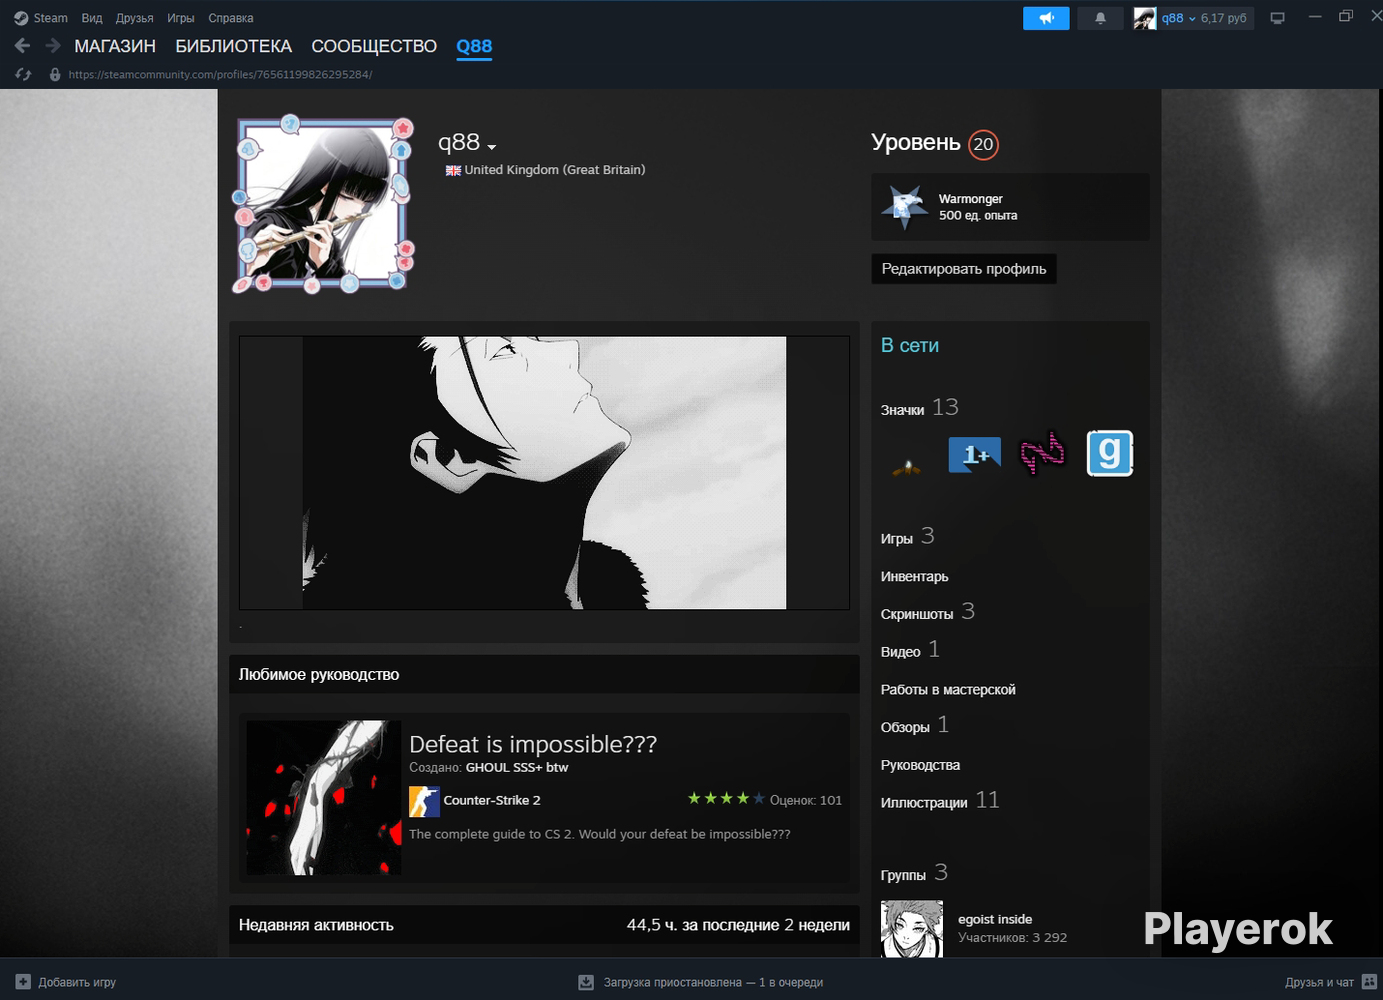Open announcements megaphone button

1046,18
